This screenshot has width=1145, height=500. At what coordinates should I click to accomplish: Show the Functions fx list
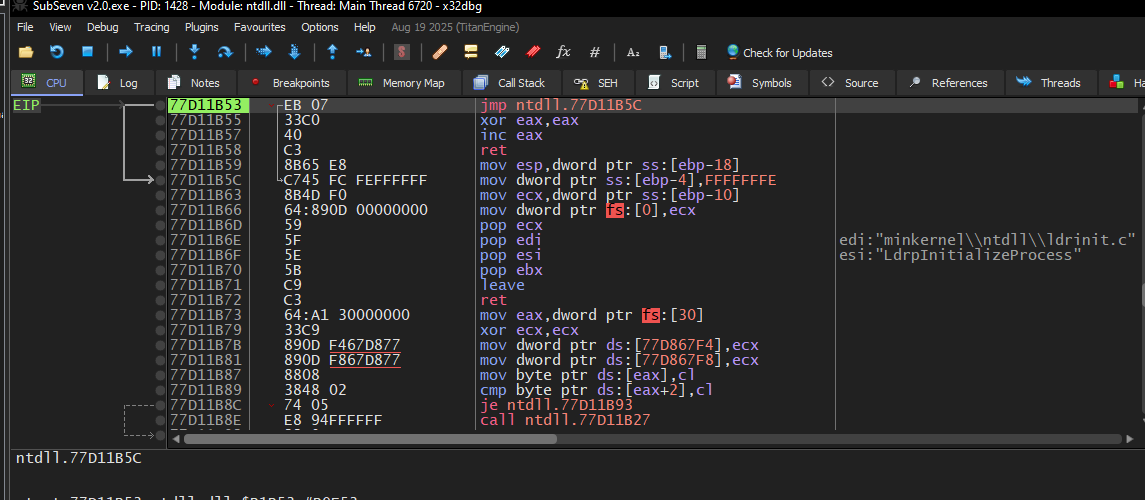point(563,52)
